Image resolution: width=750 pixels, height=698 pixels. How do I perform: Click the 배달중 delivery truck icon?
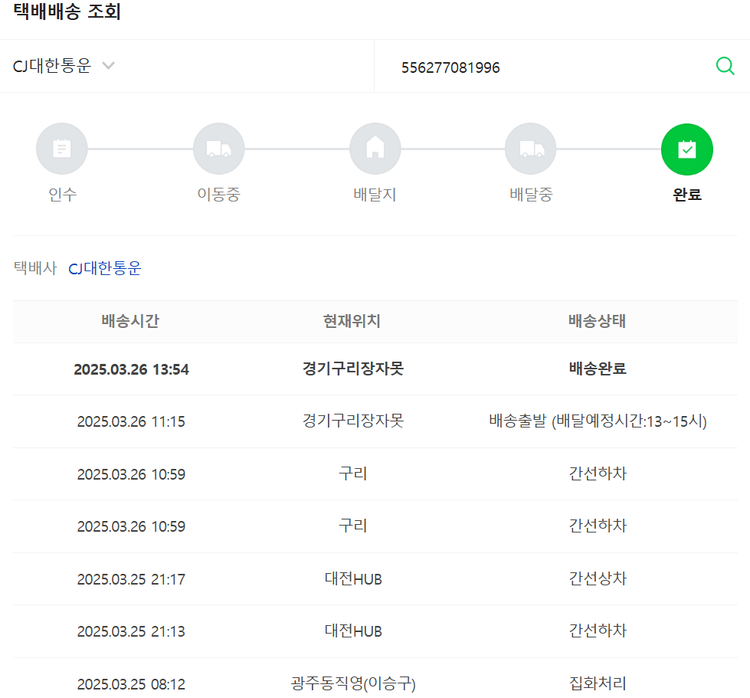tap(531, 149)
